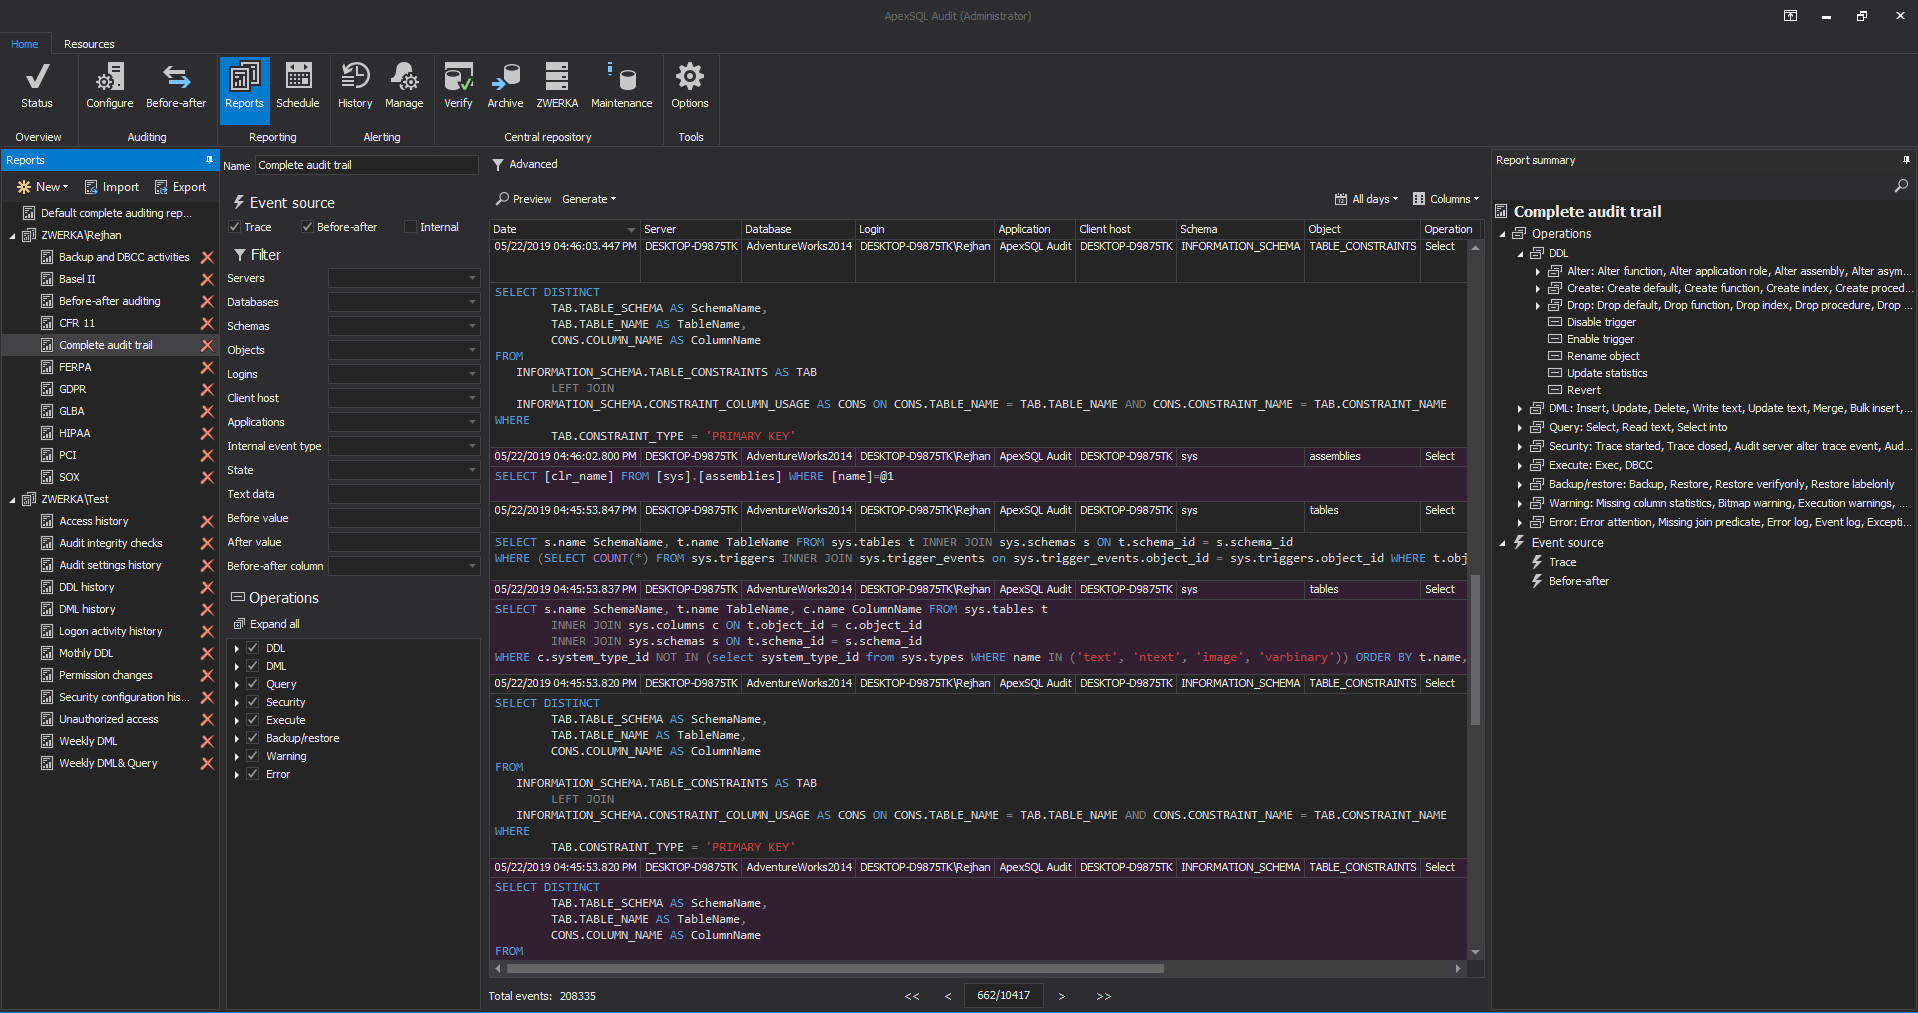Image resolution: width=1918 pixels, height=1013 pixels.
Task: Open the Columns dropdown
Action: point(1445,199)
